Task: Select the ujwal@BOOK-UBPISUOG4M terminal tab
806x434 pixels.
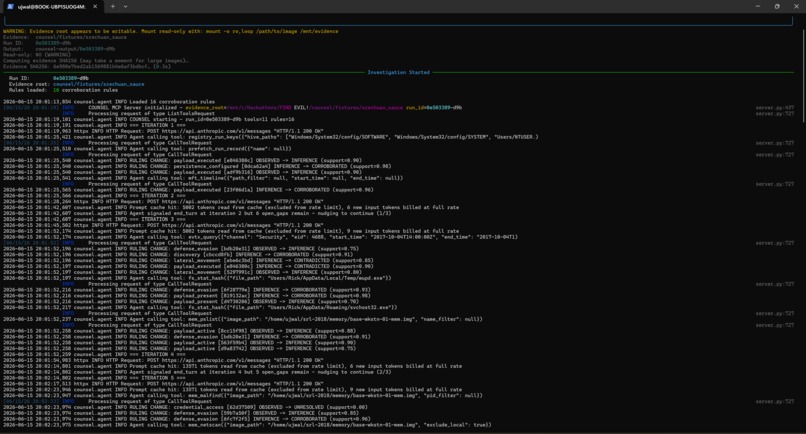Action: (x=52, y=7)
